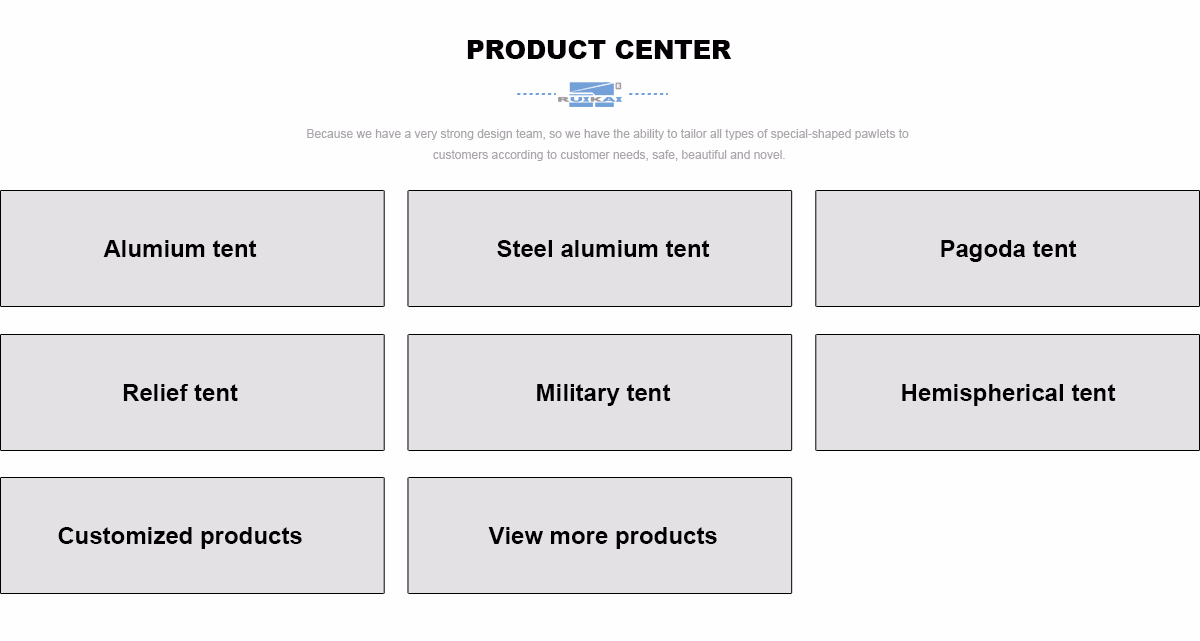
Task: Click the word PRODUCT in the heading
Action: click(536, 50)
